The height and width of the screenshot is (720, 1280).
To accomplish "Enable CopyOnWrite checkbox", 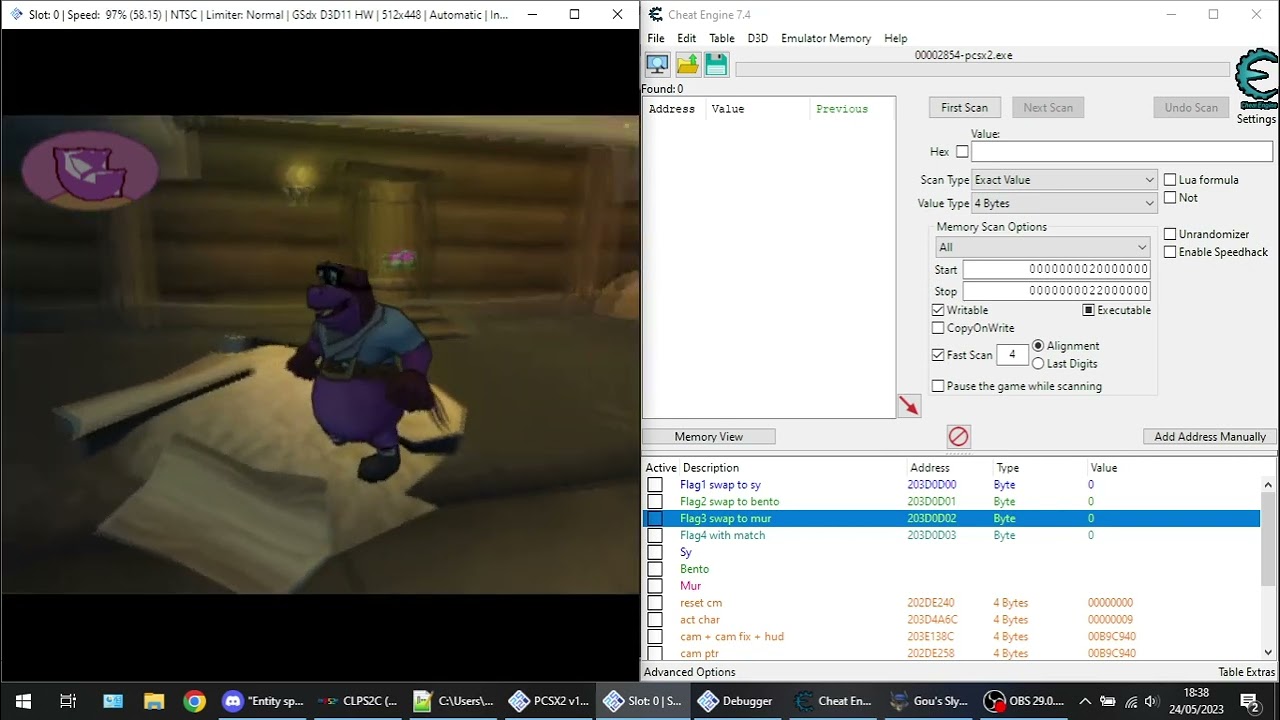I will [x=938, y=328].
